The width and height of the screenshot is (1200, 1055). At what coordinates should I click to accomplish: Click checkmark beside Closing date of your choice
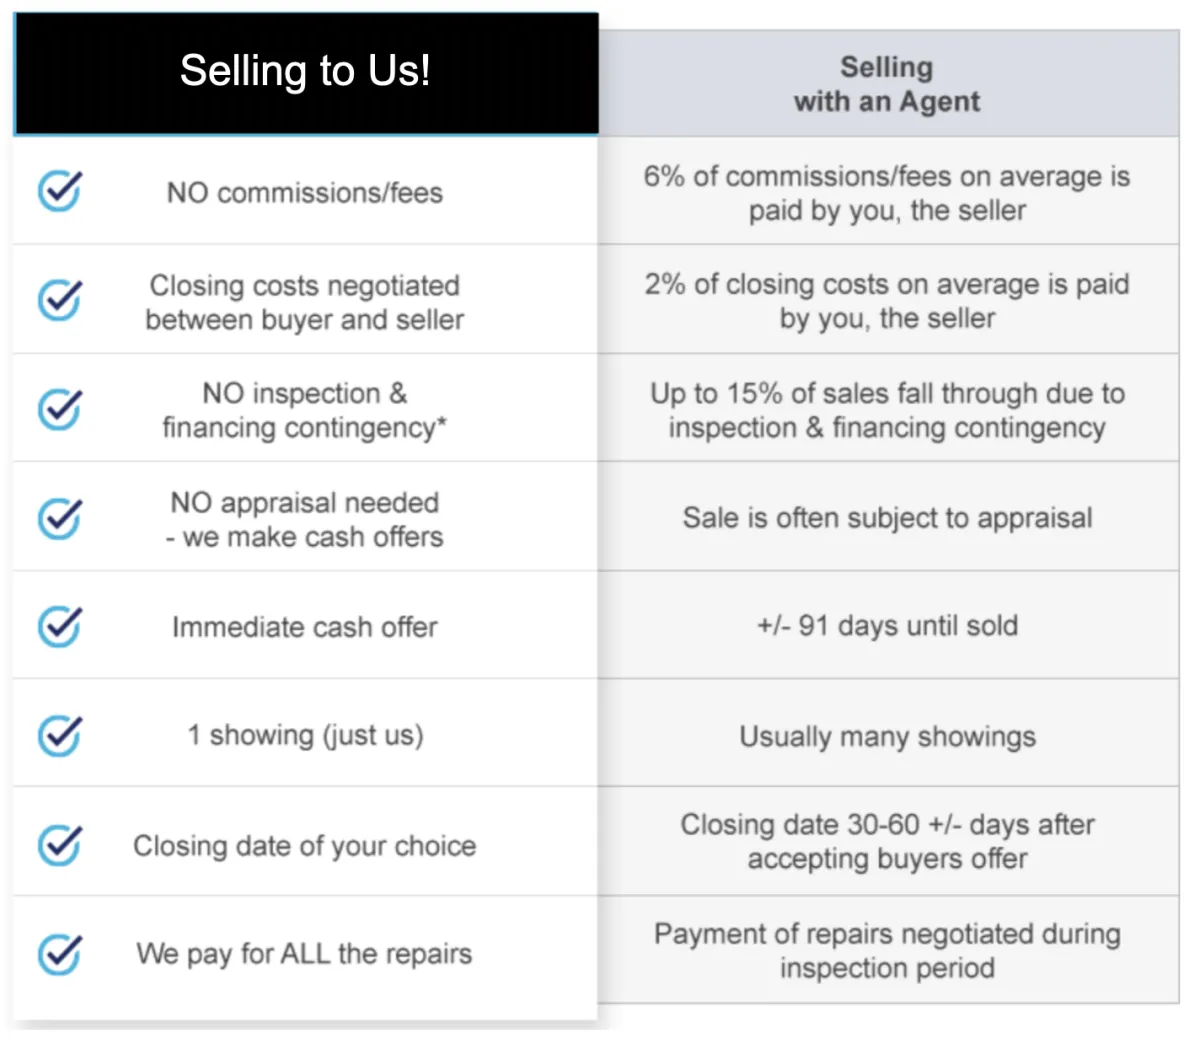point(60,844)
